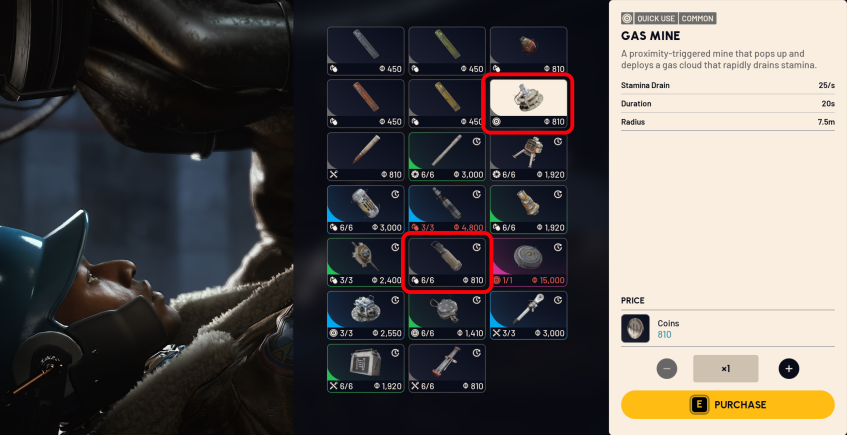Select the green glow stick item
This screenshot has width=847, height=435.
coord(447,51)
